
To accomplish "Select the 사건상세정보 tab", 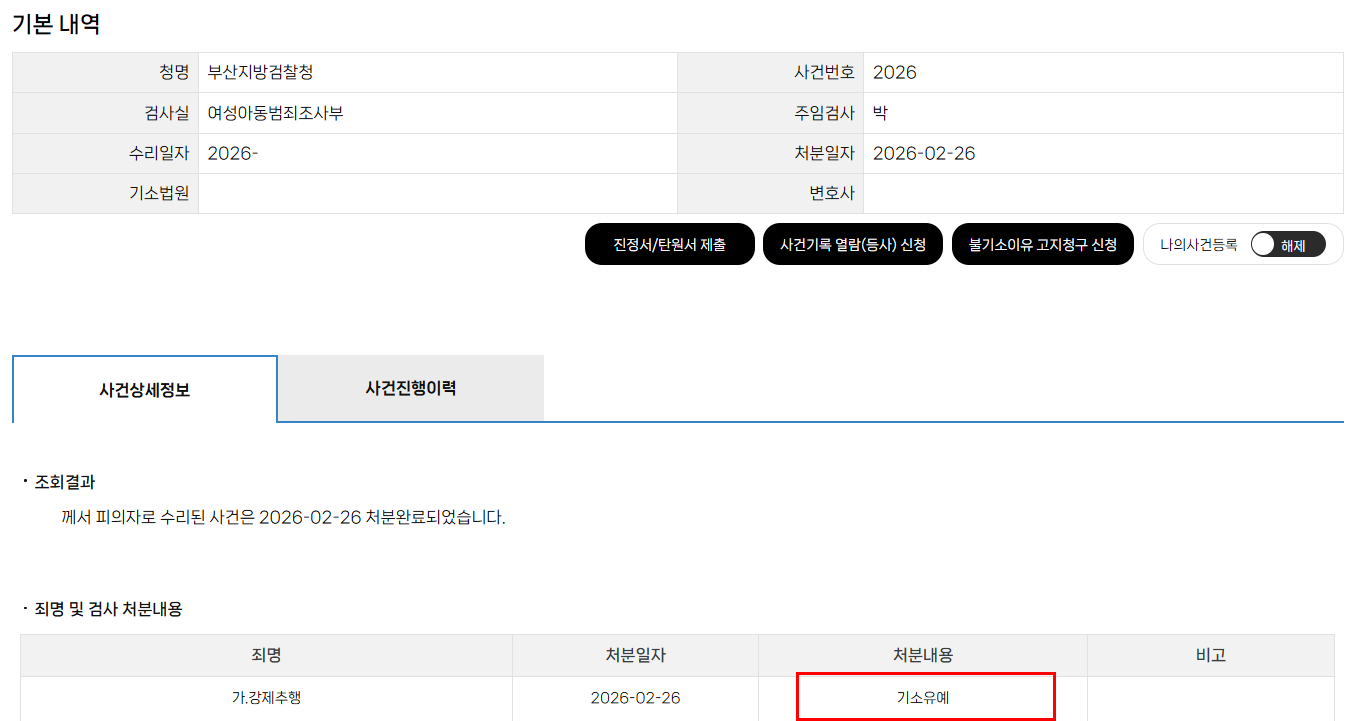I will [x=144, y=390].
